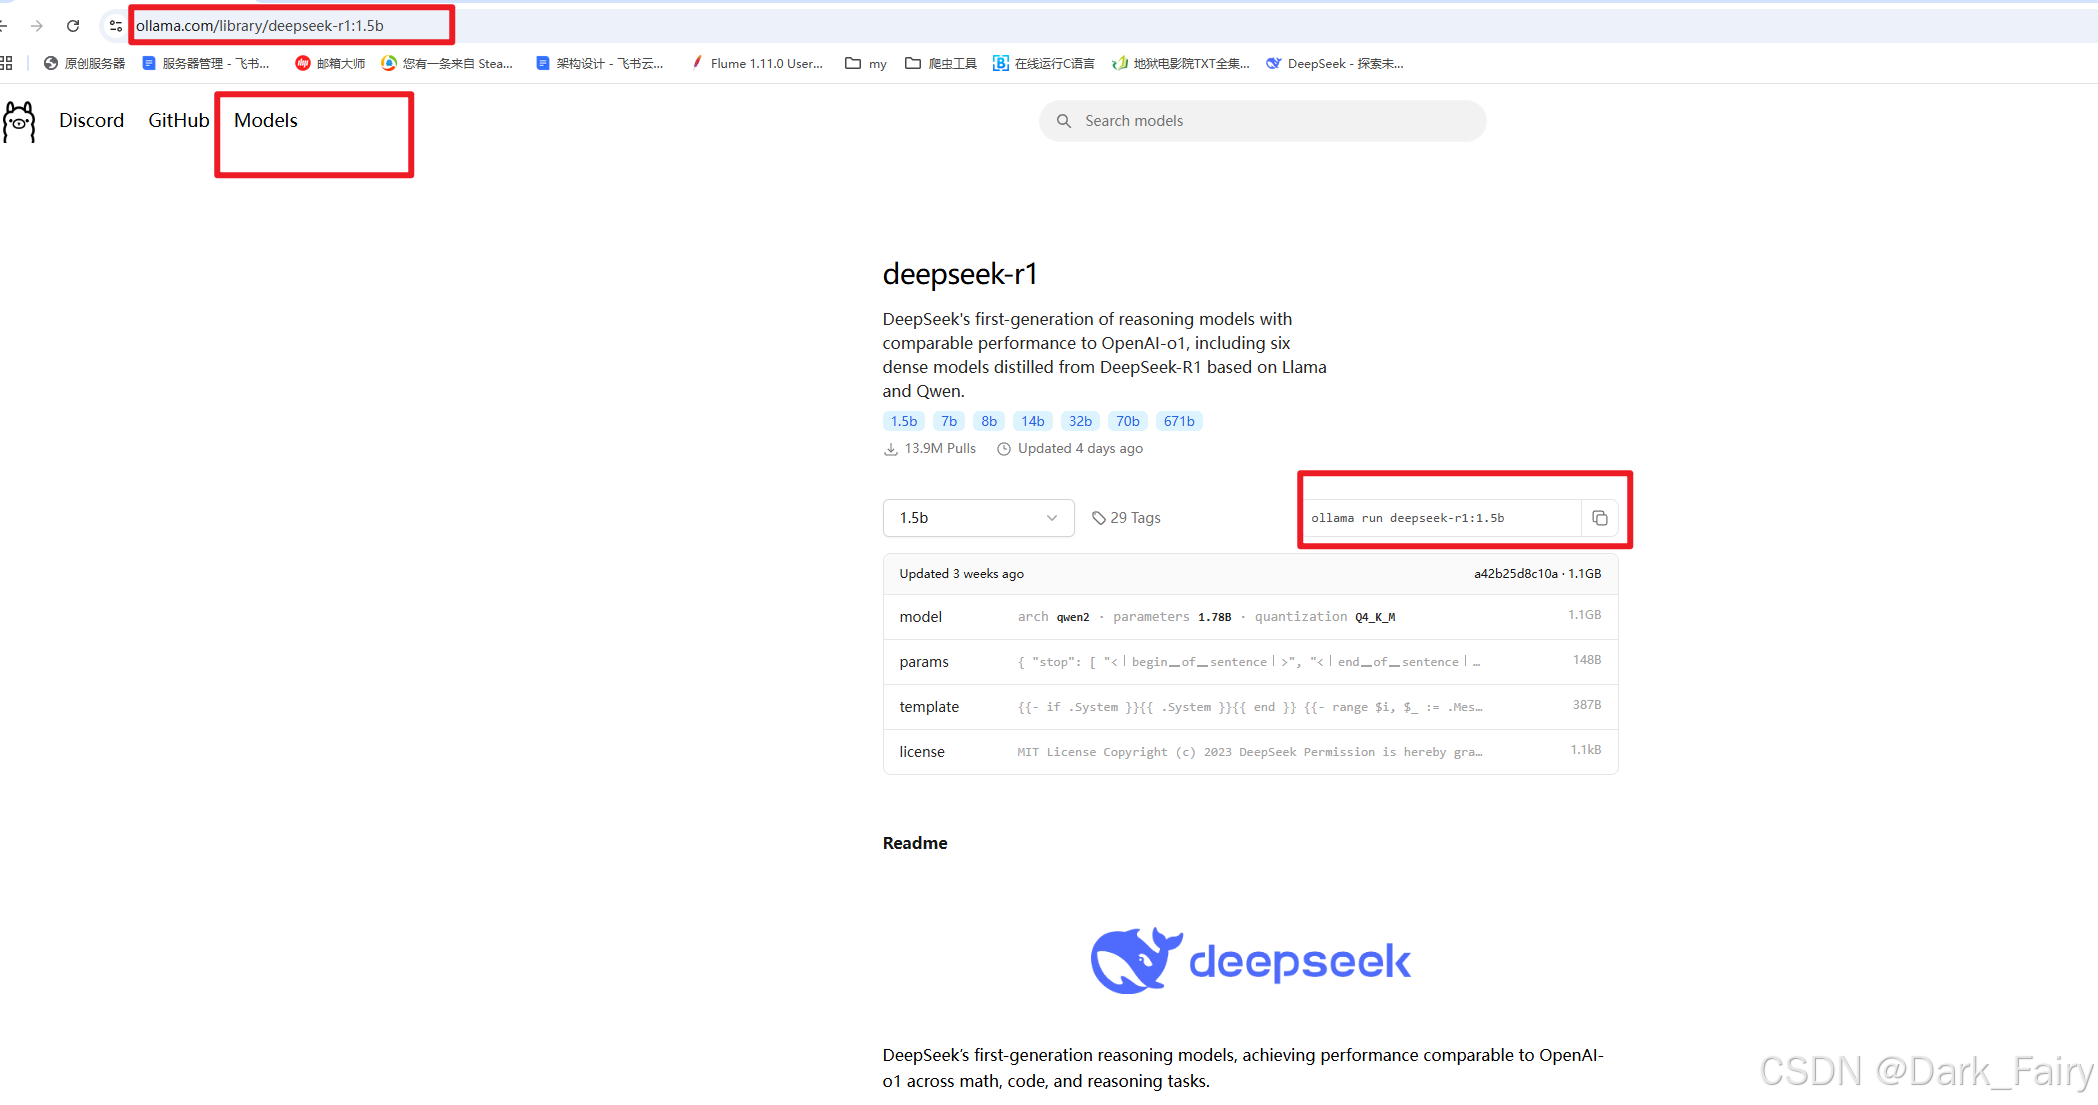Open the license file row
Image resolution: width=2098 pixels, height=1105 pixels.
pos(1250,752)
